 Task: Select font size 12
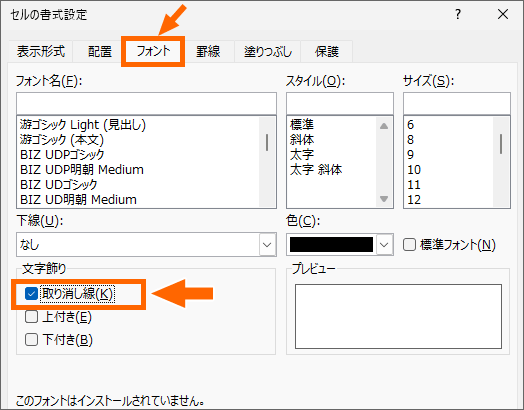coord(414,200)
